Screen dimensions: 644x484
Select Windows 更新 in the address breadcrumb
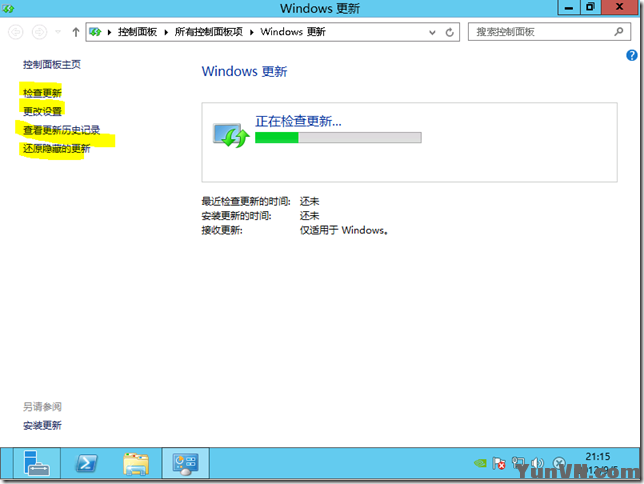[x=293, y=32]
